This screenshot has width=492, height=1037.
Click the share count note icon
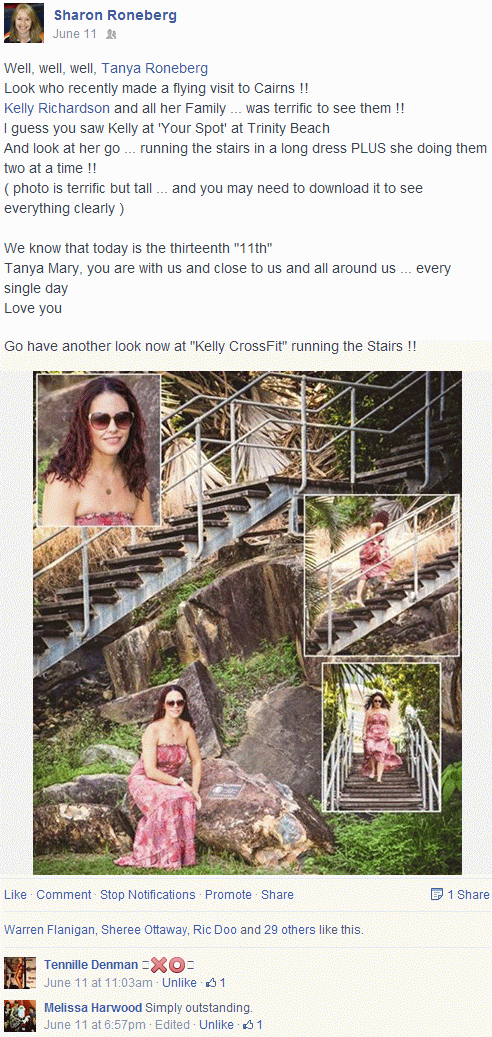(x=436, y=895)
